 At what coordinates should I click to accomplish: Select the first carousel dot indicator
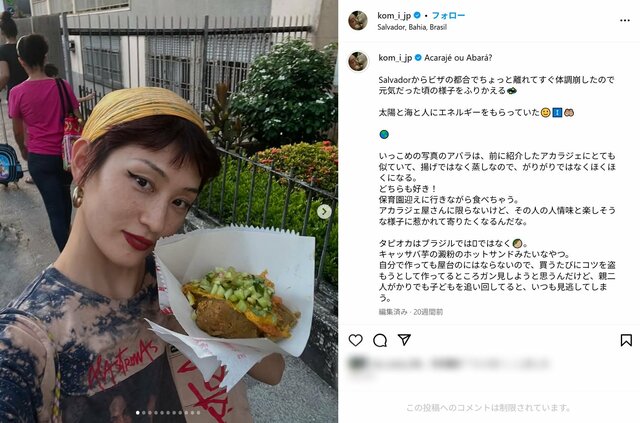[138, 413]
